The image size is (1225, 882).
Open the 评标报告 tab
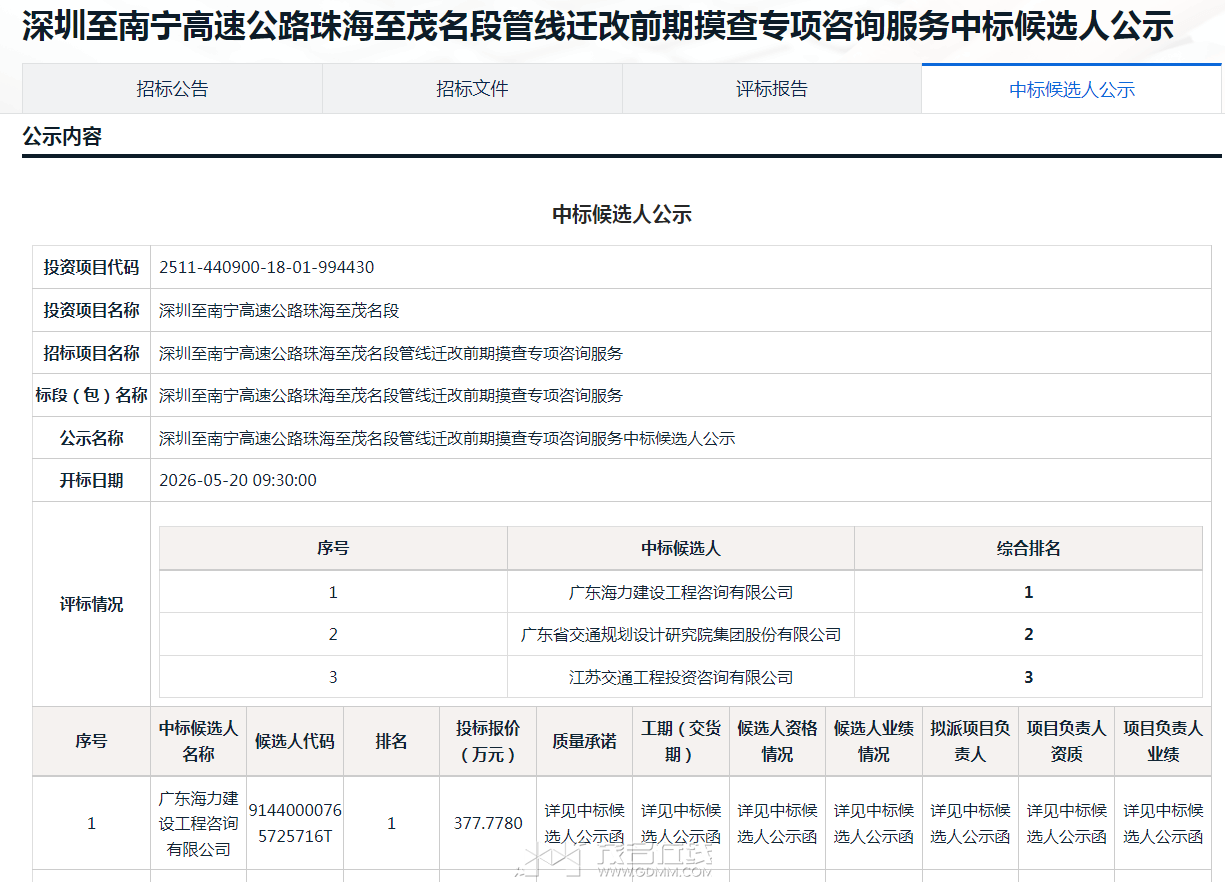tap(772, 89)
